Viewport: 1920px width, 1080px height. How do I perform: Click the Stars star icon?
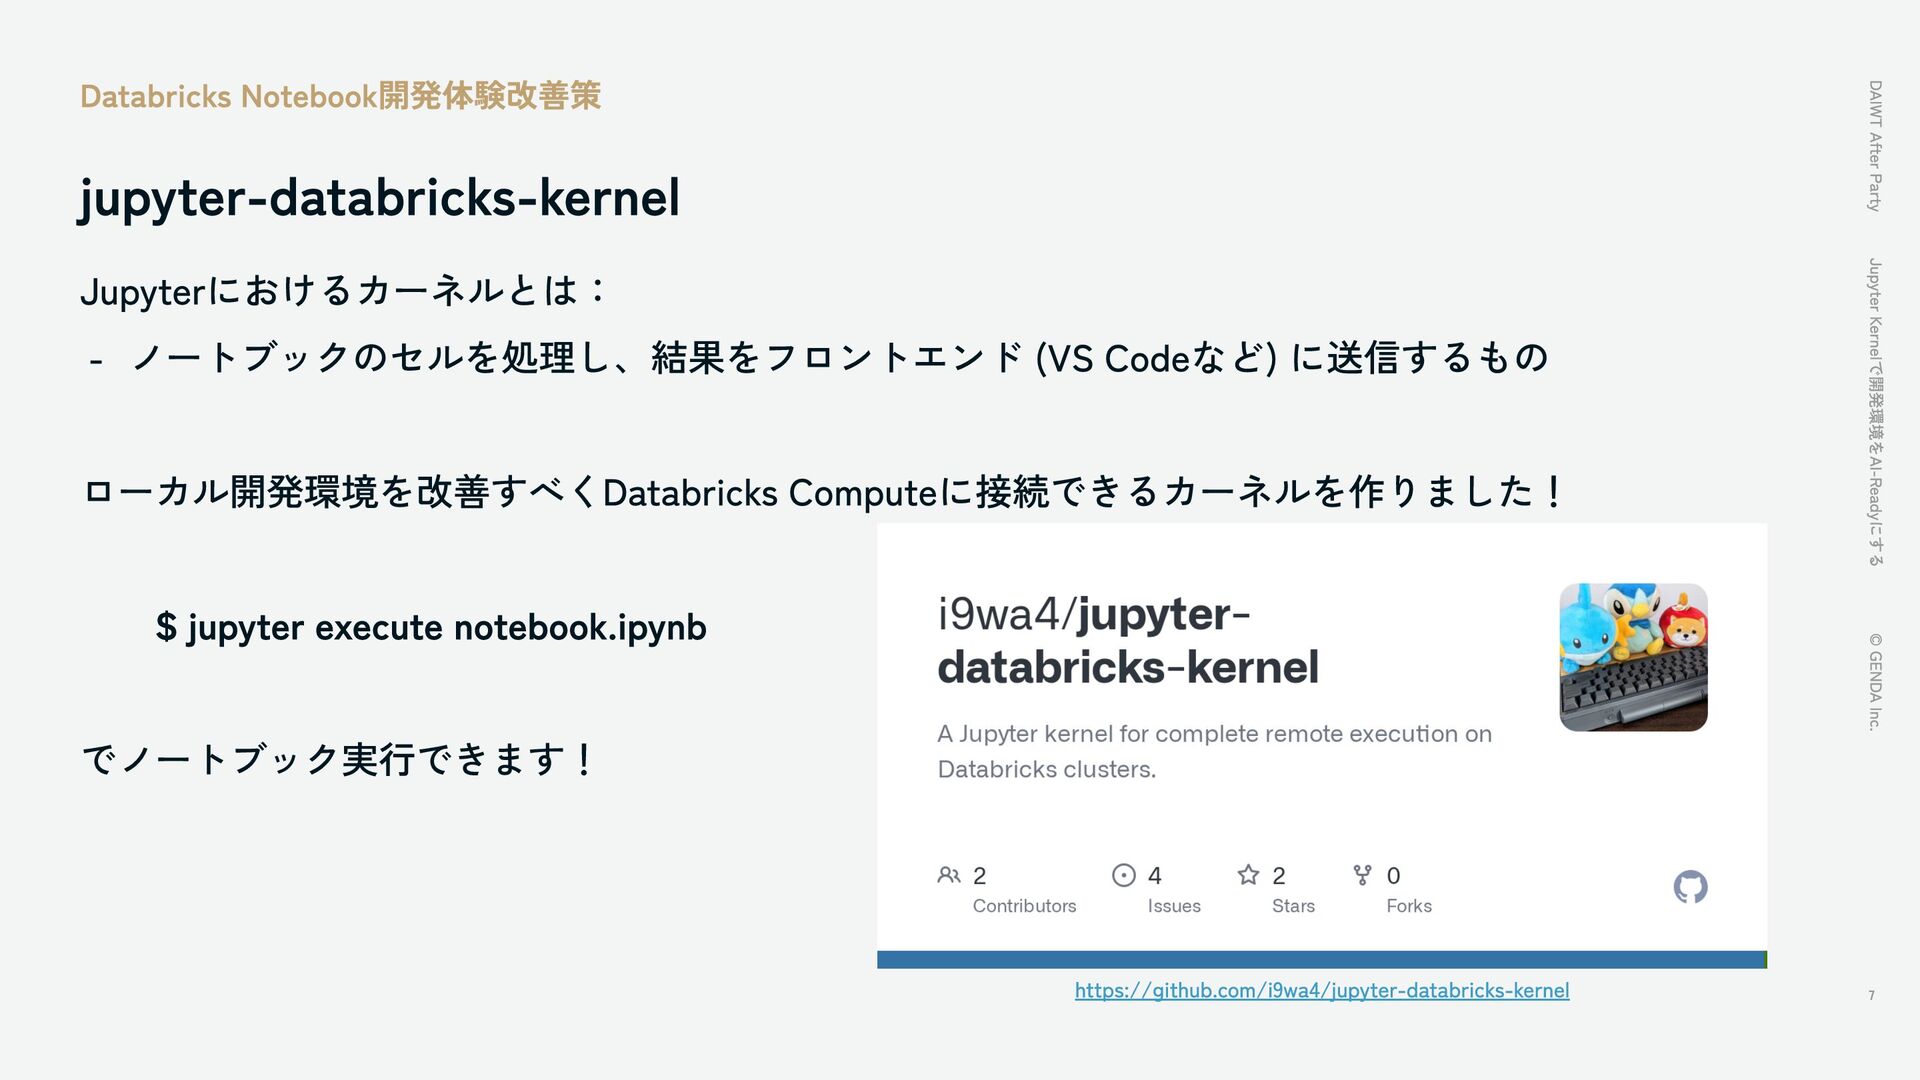(1248, 875)
